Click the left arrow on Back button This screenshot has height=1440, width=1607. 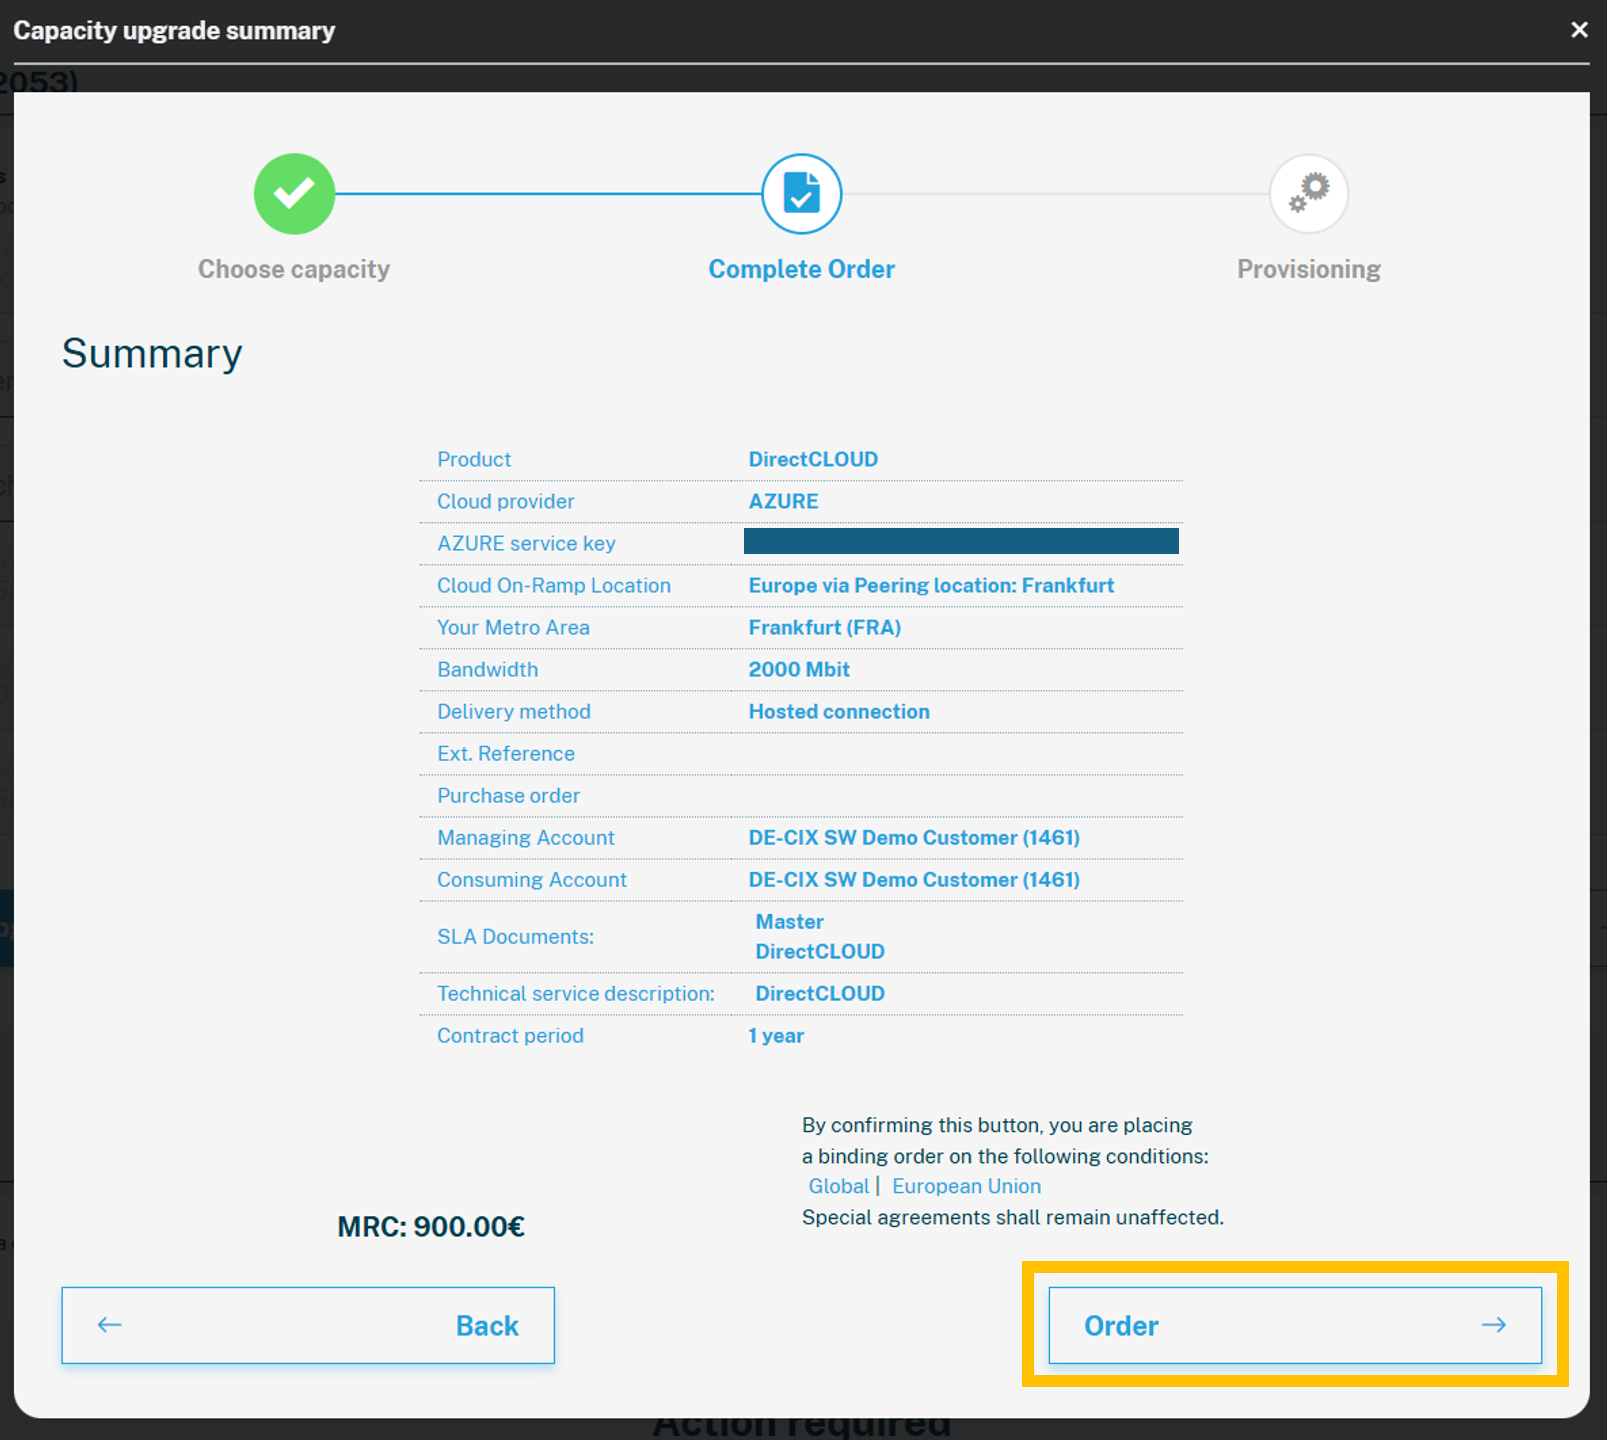[110, 1325]
